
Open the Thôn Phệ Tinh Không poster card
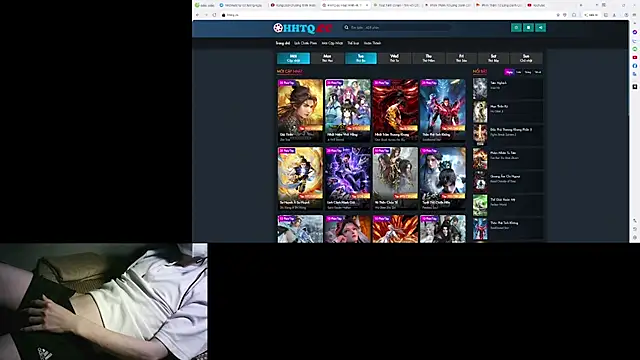[x=442, y=111]
